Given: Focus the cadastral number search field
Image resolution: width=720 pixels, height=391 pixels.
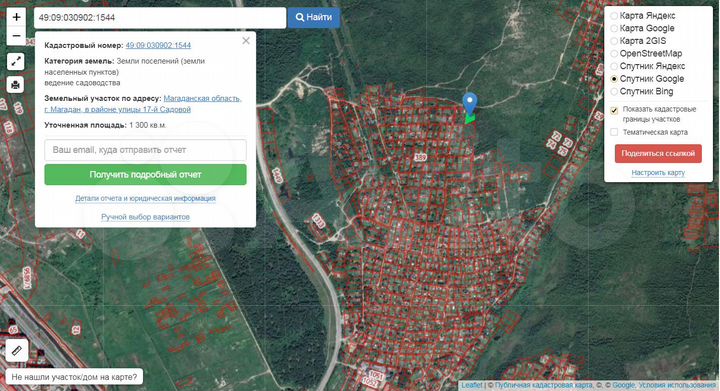Looking at the screenshot, I should pos(160,18).
